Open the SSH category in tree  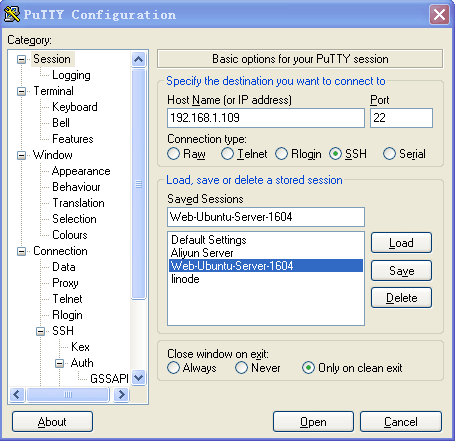(x=63, y=331)
